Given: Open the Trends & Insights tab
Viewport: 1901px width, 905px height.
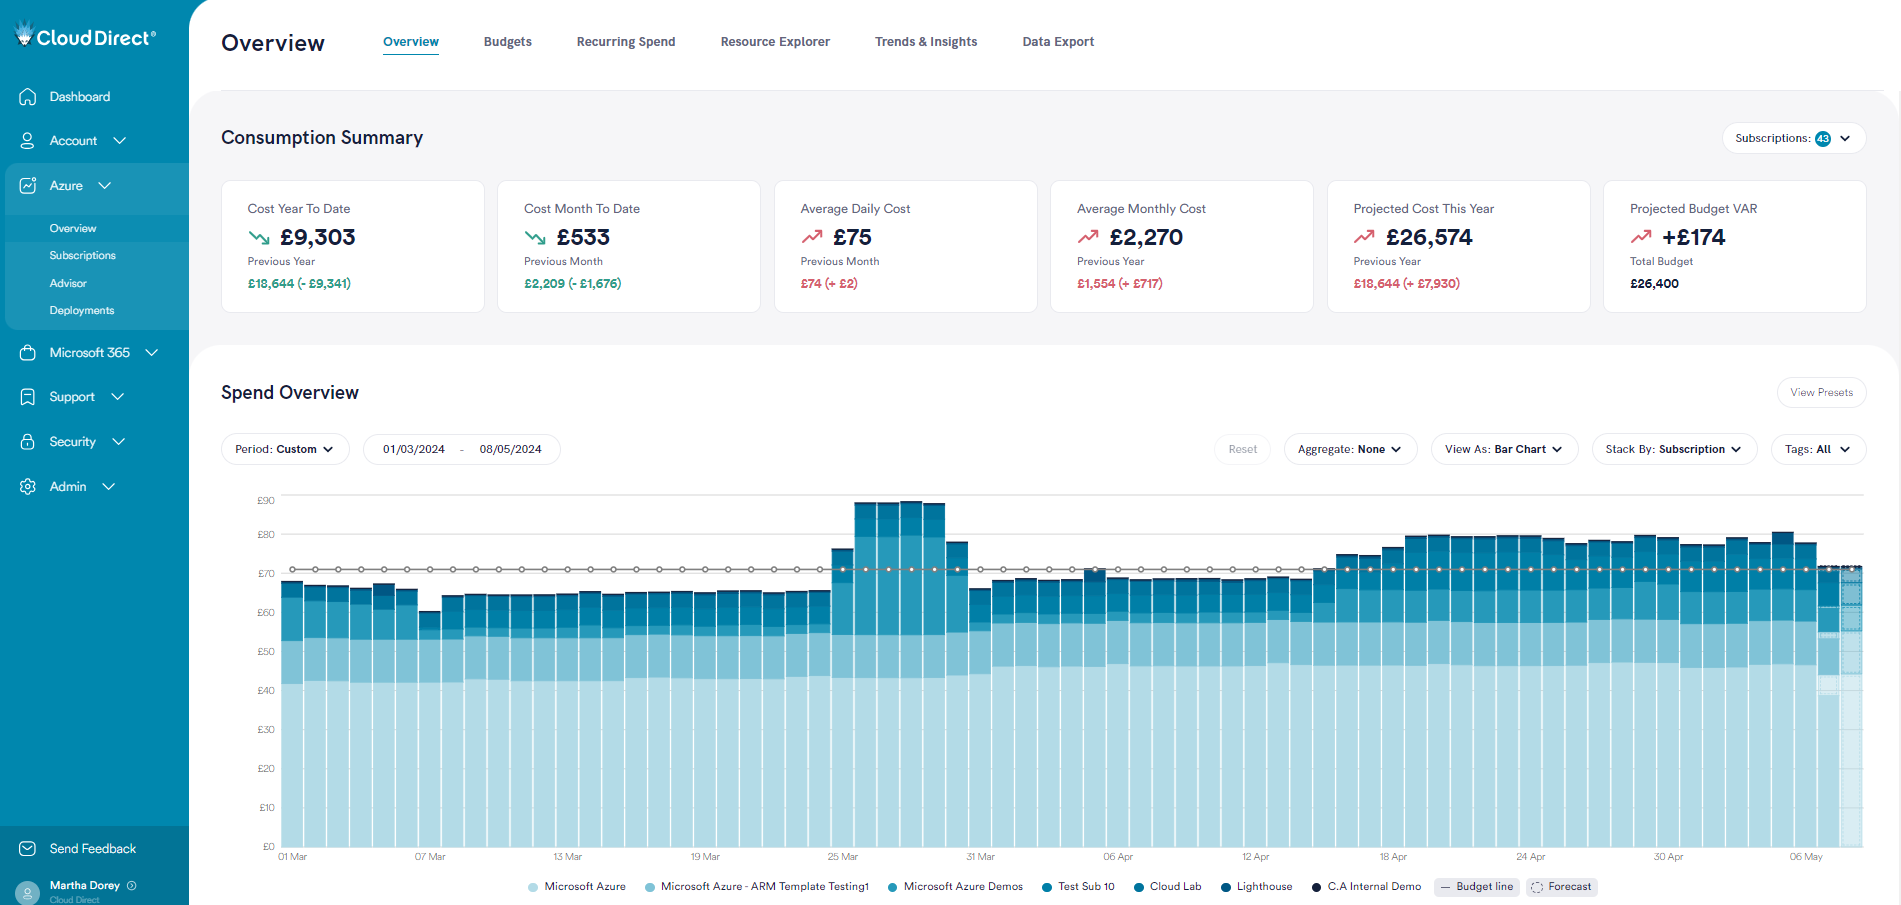Looking at the screenshot, I should click(926, 42).
